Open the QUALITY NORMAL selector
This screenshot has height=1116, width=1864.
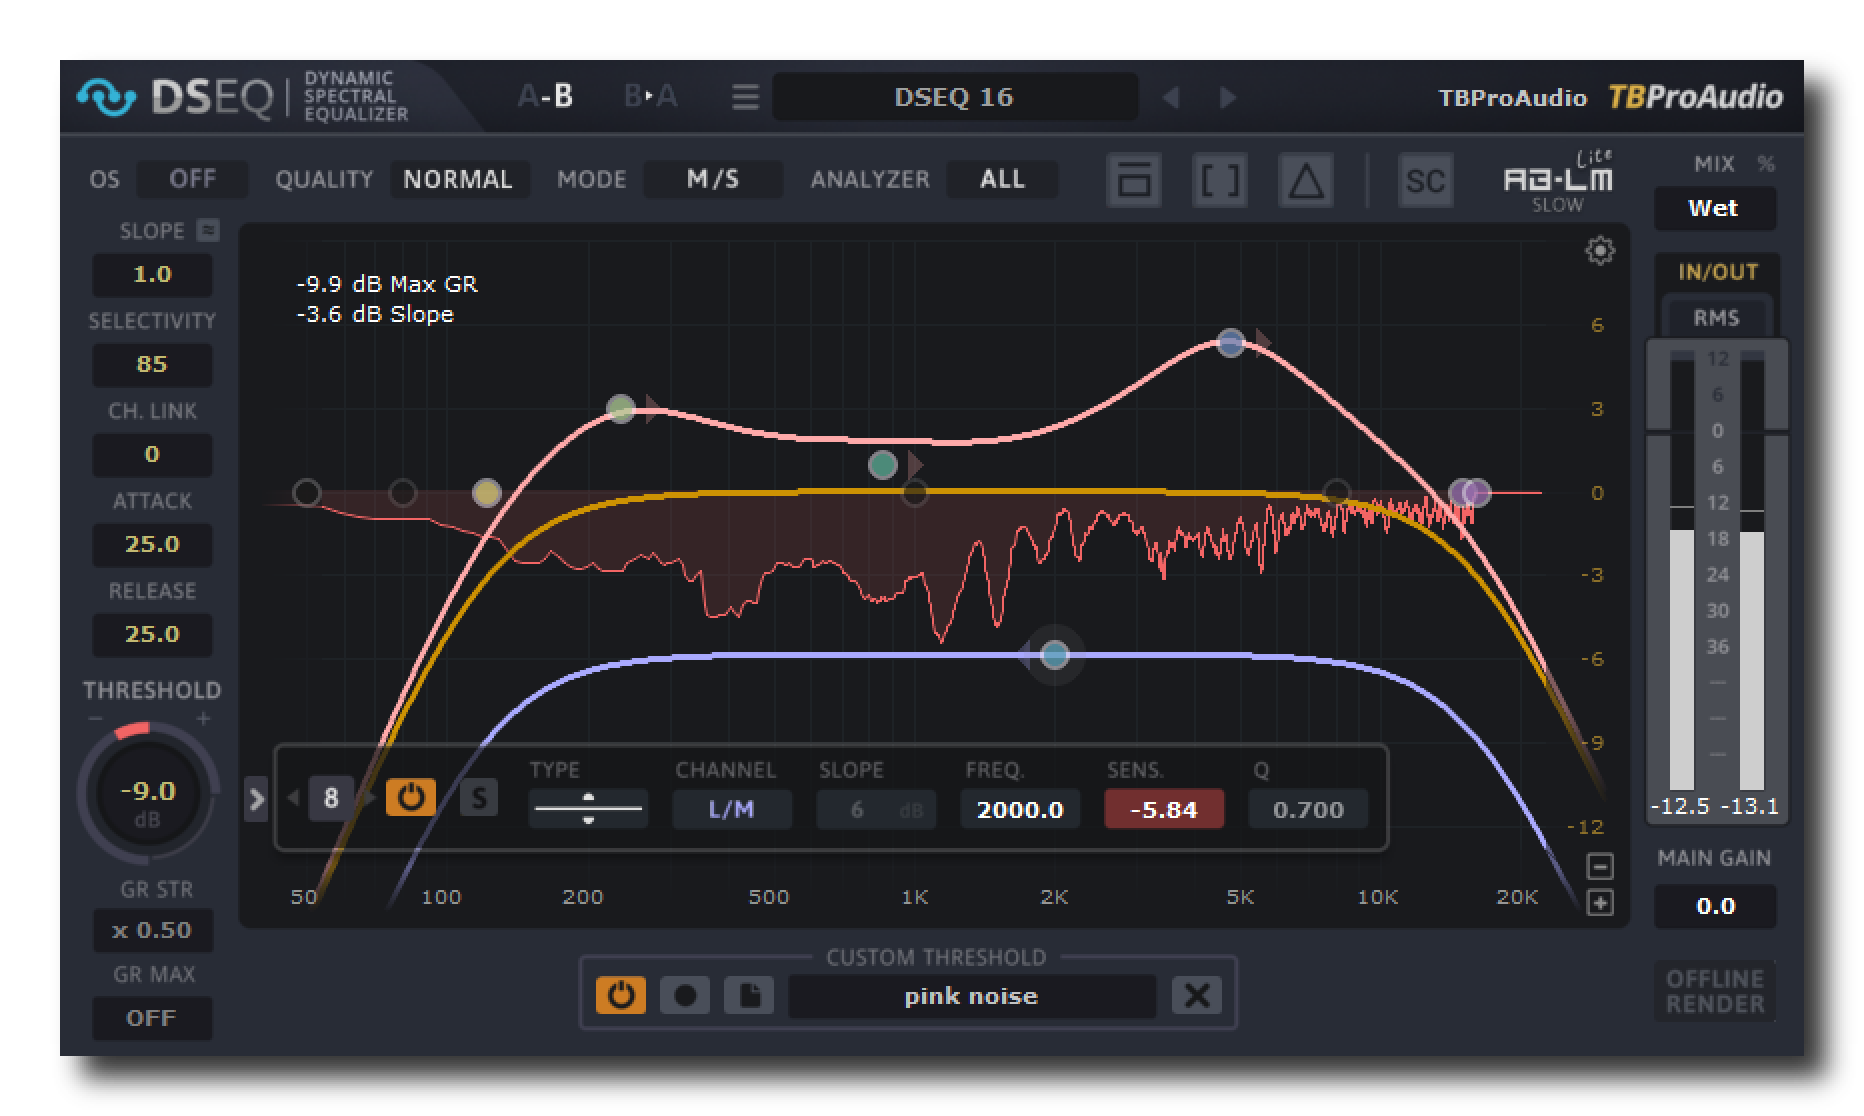(x=458, y=179)
